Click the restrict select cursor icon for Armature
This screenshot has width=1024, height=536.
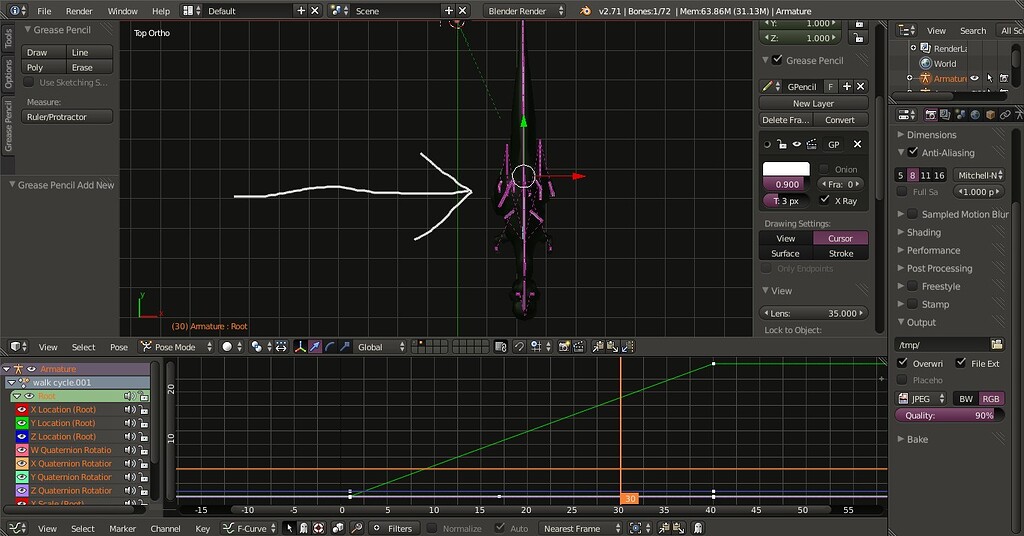pos(990,78)
